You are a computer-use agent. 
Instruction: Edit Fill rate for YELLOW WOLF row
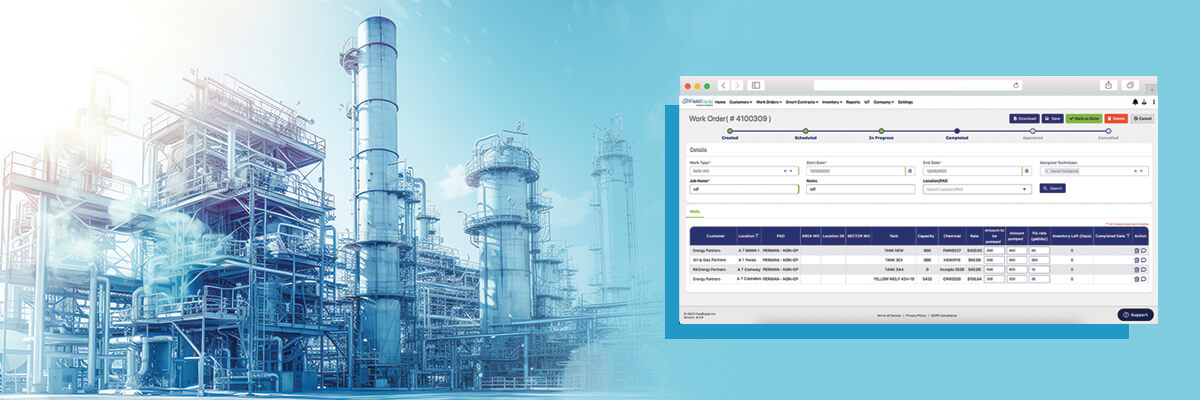1039,279
